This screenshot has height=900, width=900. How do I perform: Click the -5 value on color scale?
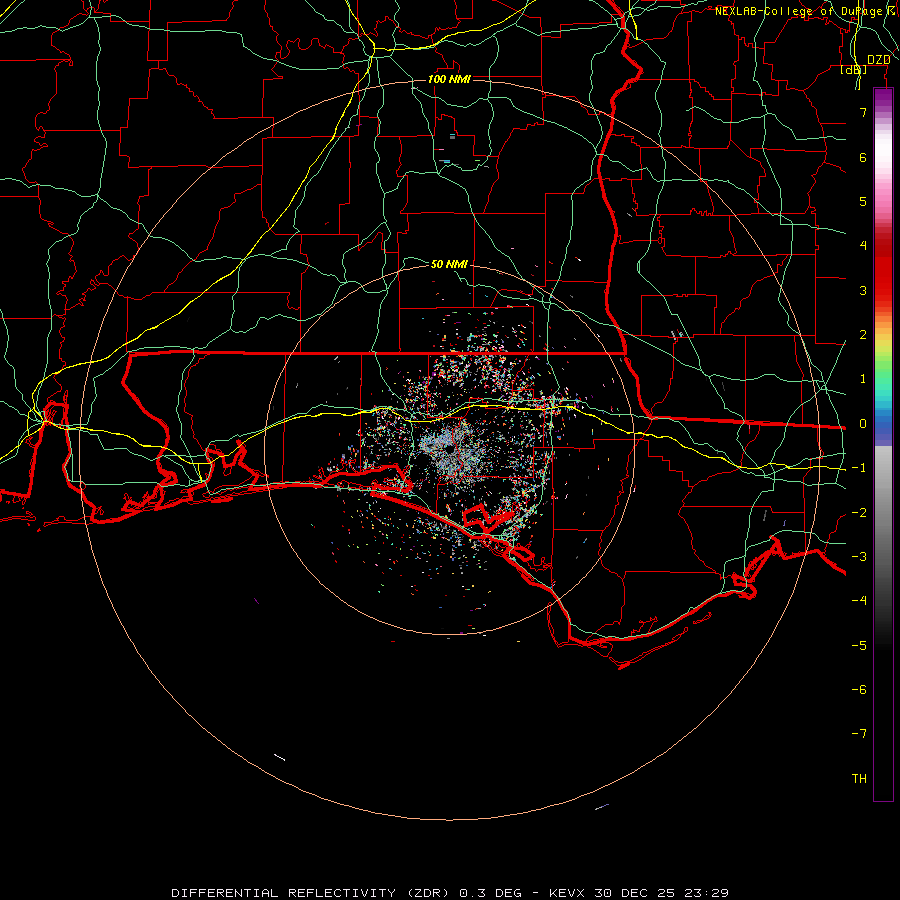[x=859, y=645]
